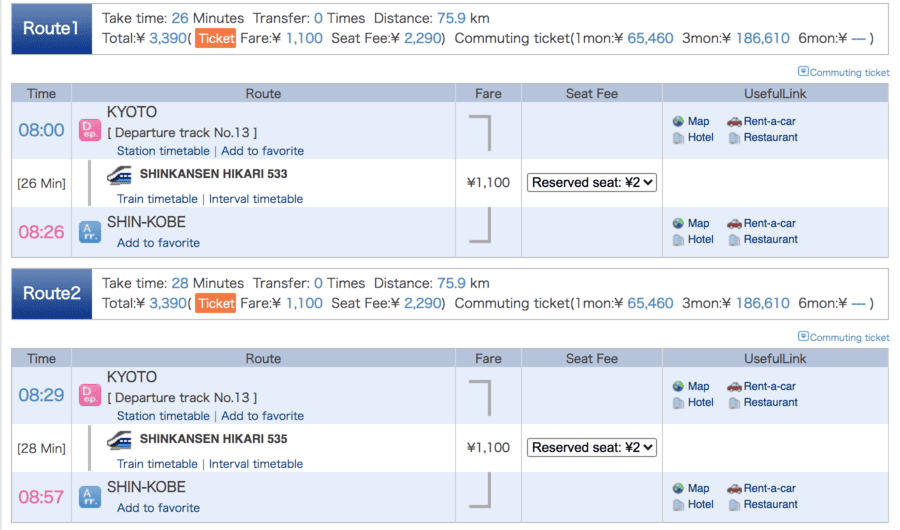Click the Shinkansen Hikari 535 train icon
This screenshot has height=530, width=900.
pyautogui.click(x=120, y=440)
